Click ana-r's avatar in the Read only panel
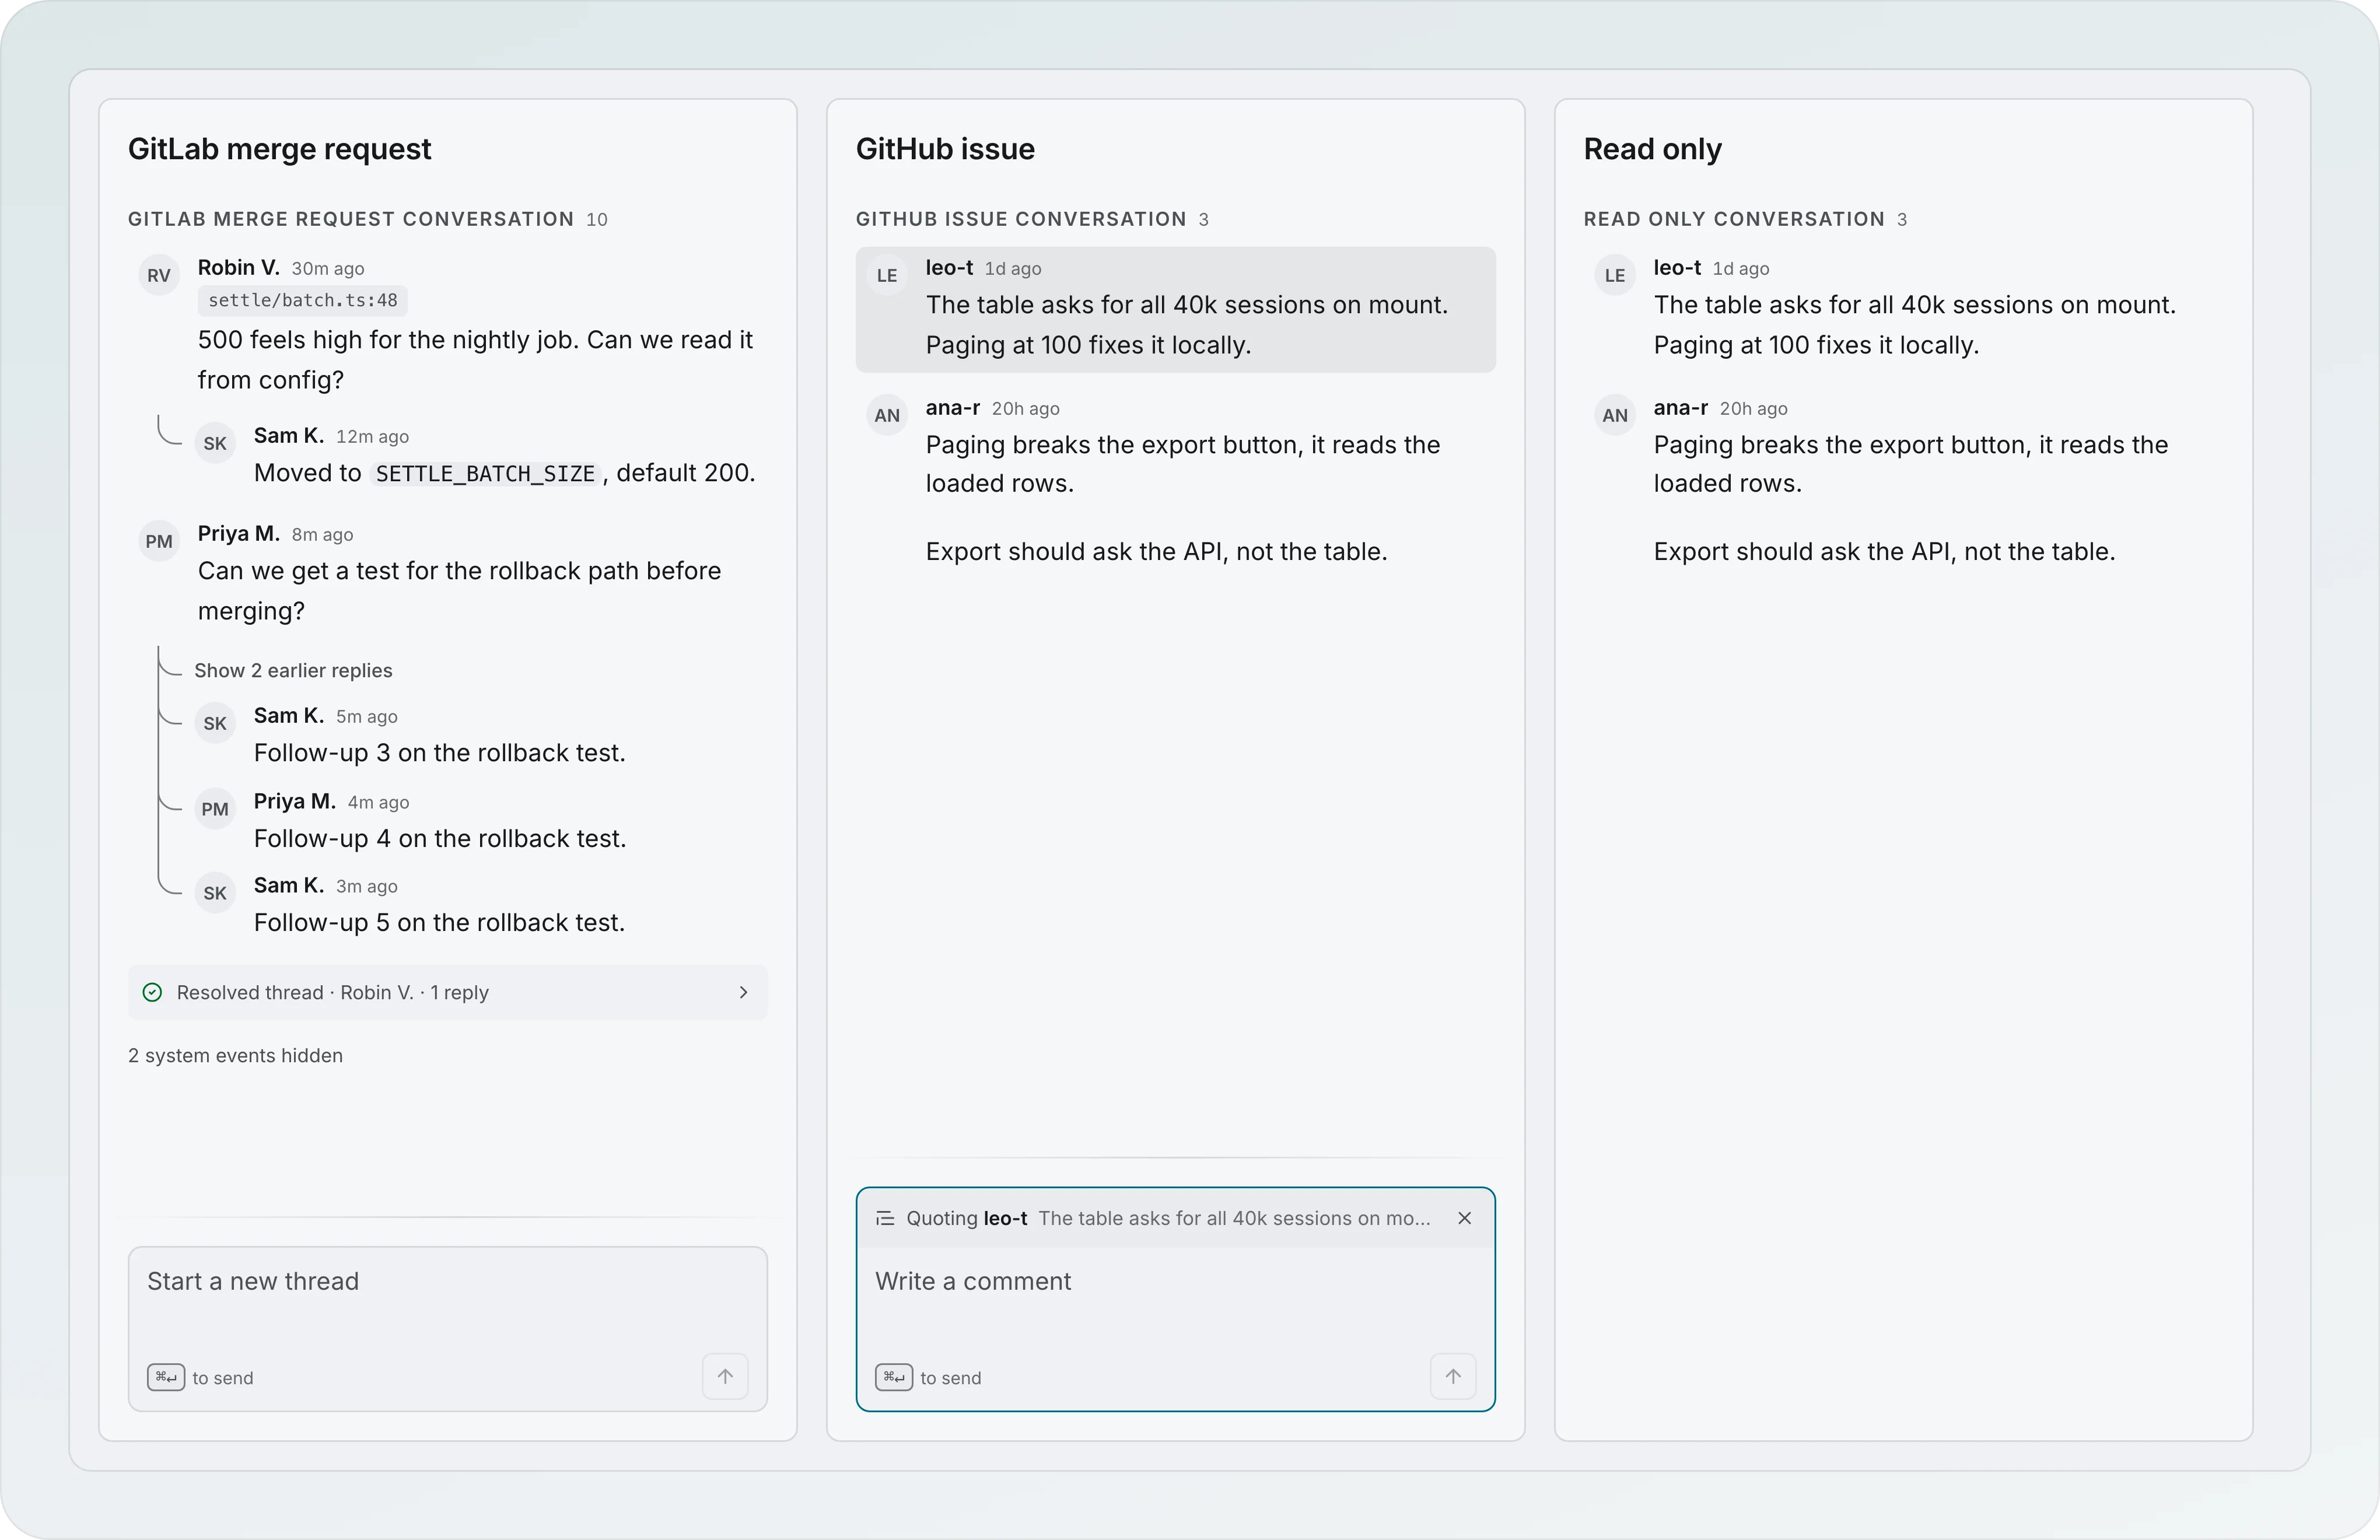This screenshot has width=2380, height=1540. tap(1615, 415)
